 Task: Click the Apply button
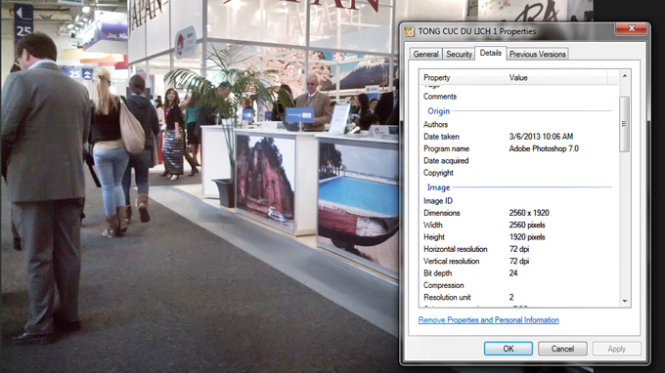coord(616,349)
